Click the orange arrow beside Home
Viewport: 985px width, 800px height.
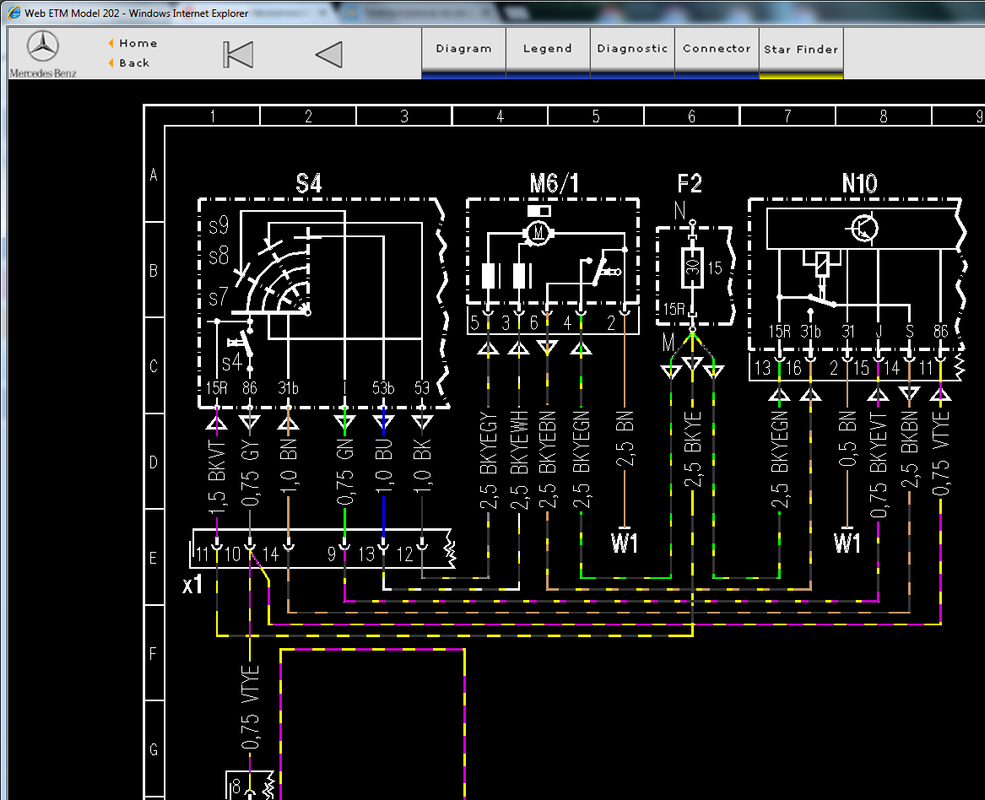pyautogui.click(x=111, y=43)
